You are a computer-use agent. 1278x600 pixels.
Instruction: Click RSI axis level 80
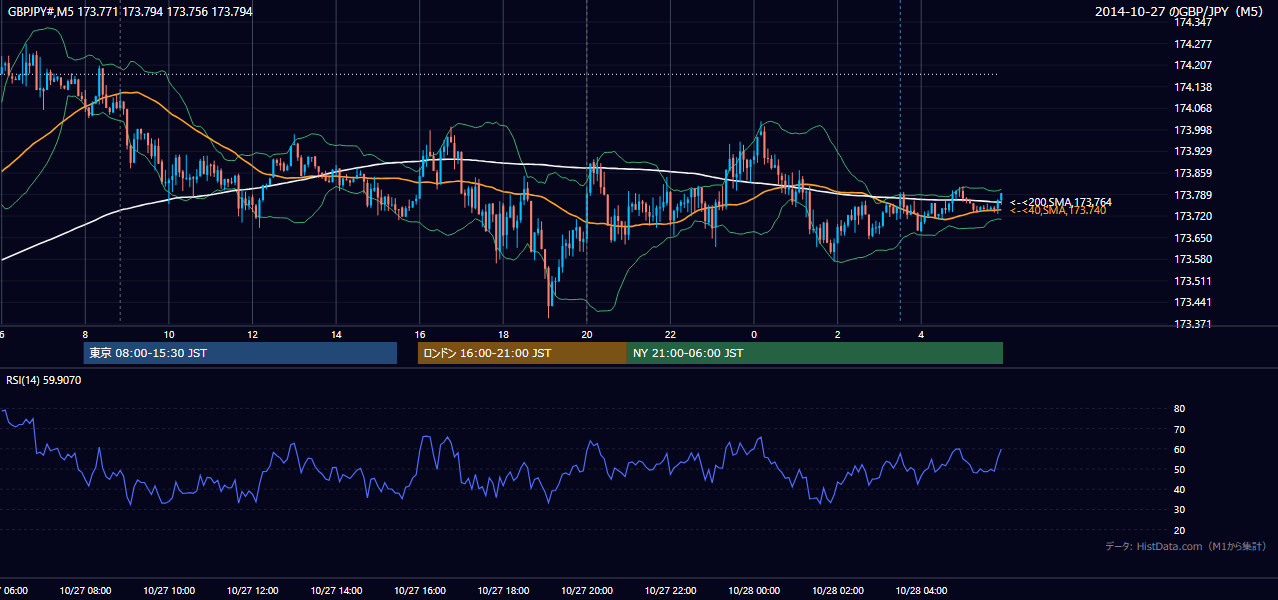tap(1179, 409)
